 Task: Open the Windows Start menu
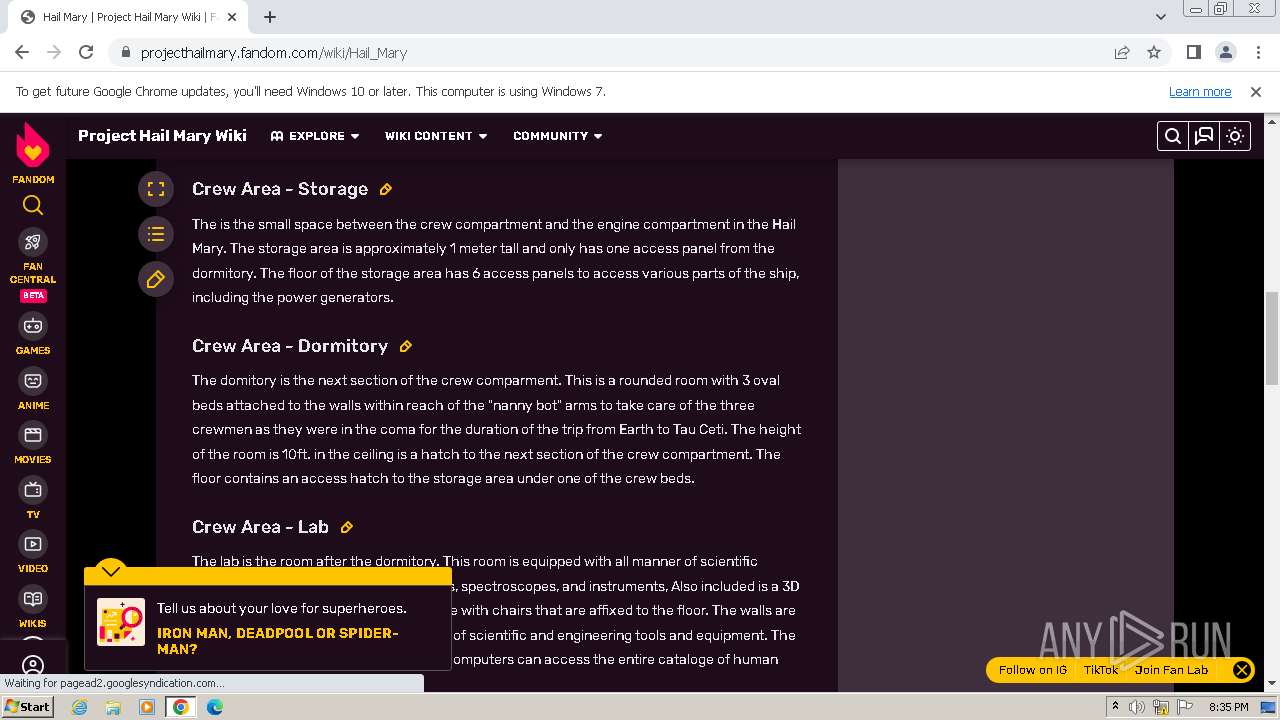[x=27, y=707]
